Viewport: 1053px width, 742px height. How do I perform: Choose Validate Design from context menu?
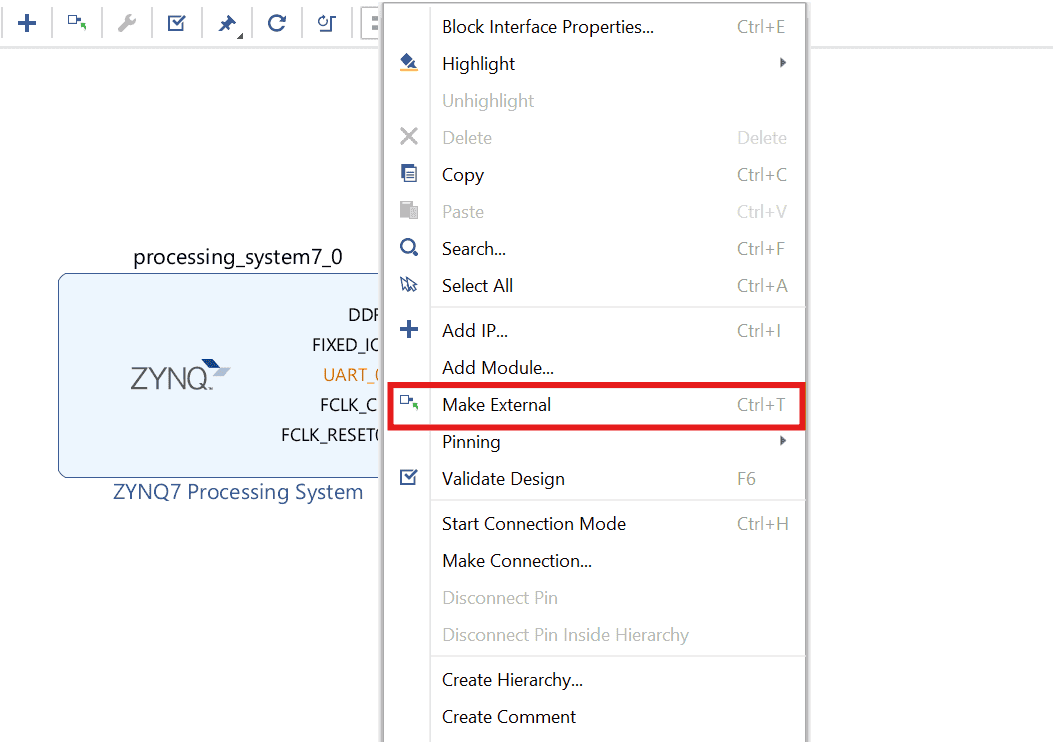[x=503, y=479]
